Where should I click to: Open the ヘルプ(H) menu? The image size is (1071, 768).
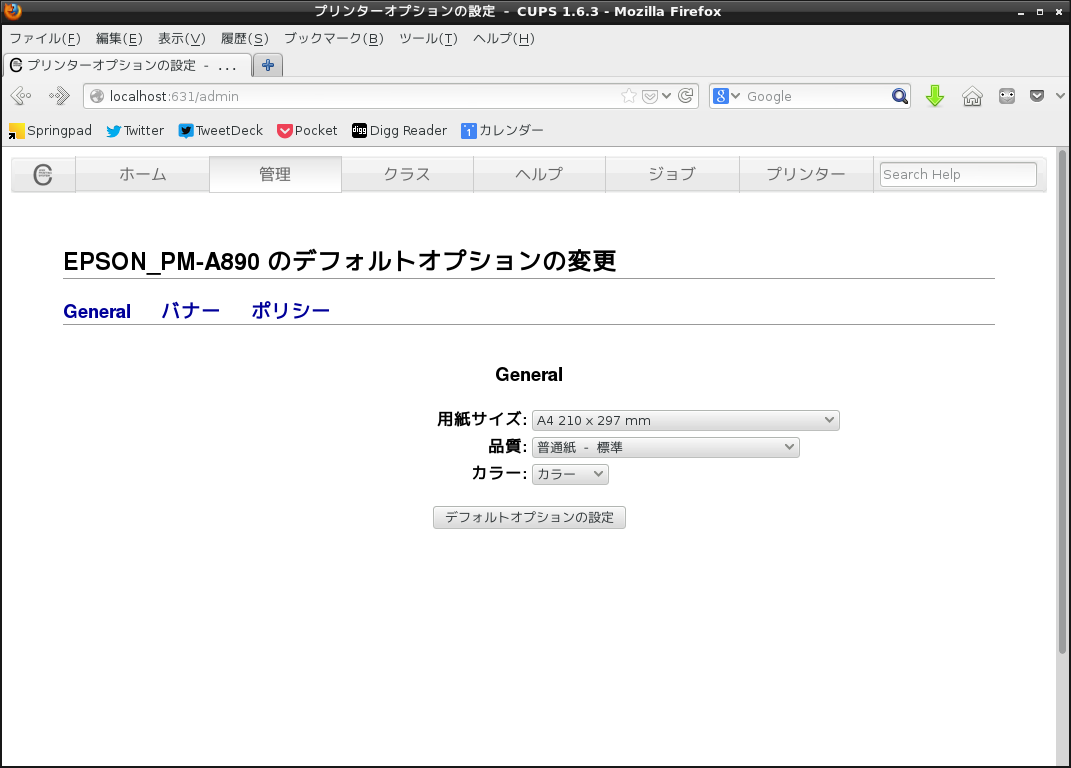point(503,38)
